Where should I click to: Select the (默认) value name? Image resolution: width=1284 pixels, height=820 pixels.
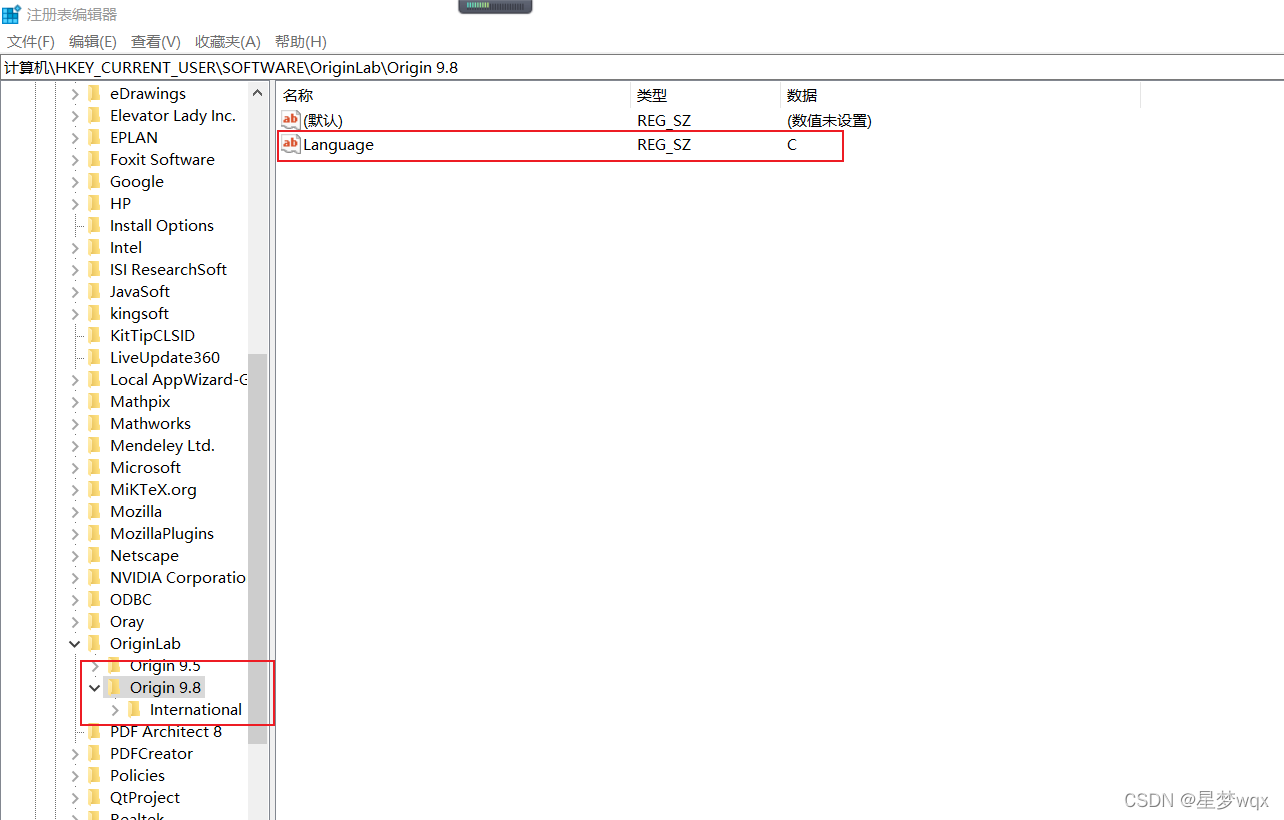323,121
